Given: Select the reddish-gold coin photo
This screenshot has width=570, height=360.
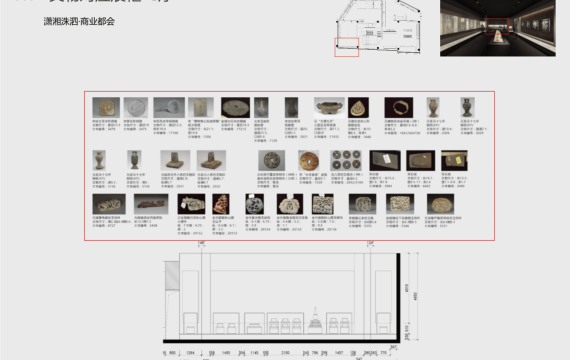Looking at the screenshot, I should (x=309, y=160).
